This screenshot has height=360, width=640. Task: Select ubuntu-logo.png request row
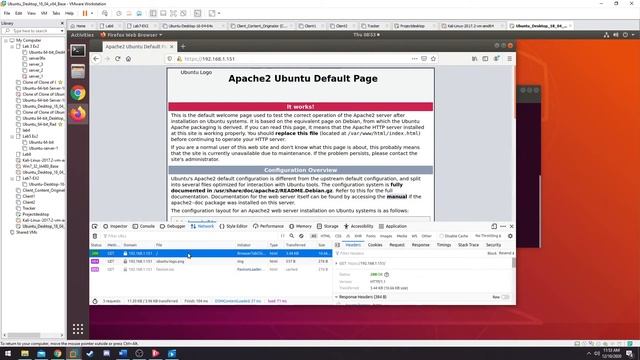pos(211,261)
